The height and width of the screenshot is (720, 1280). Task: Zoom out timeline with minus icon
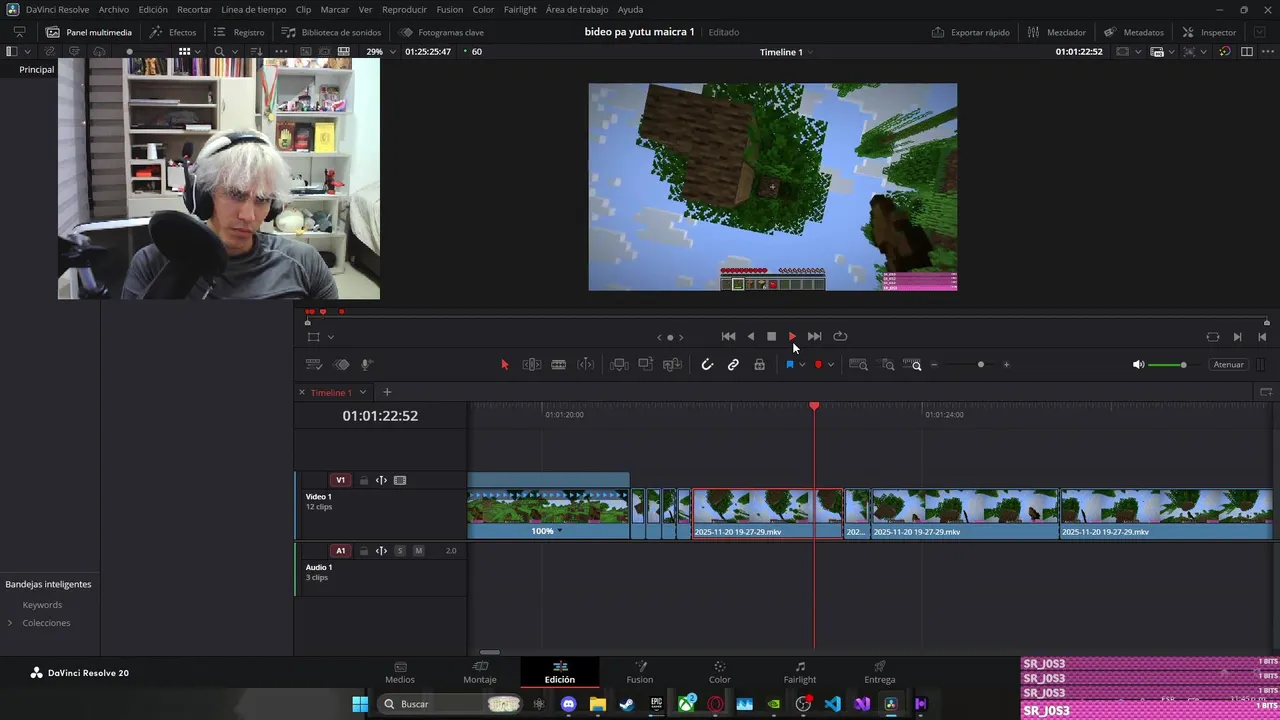[934, 365]
